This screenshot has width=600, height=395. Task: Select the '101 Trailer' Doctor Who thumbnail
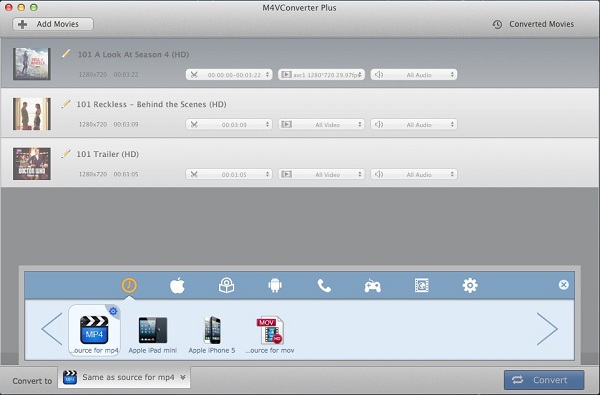[32, 163]
